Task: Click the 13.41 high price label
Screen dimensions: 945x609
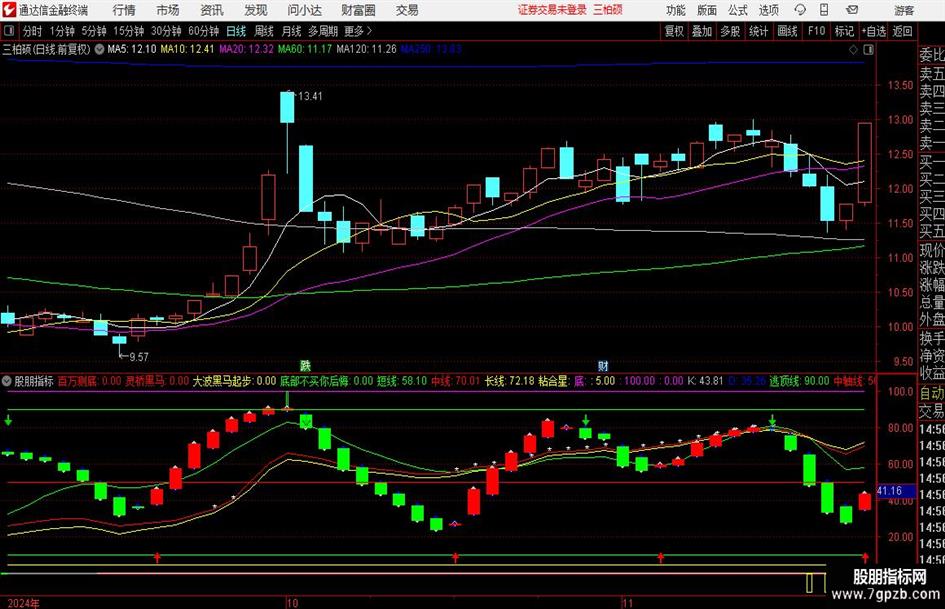Action: click(x=310, y=96)
